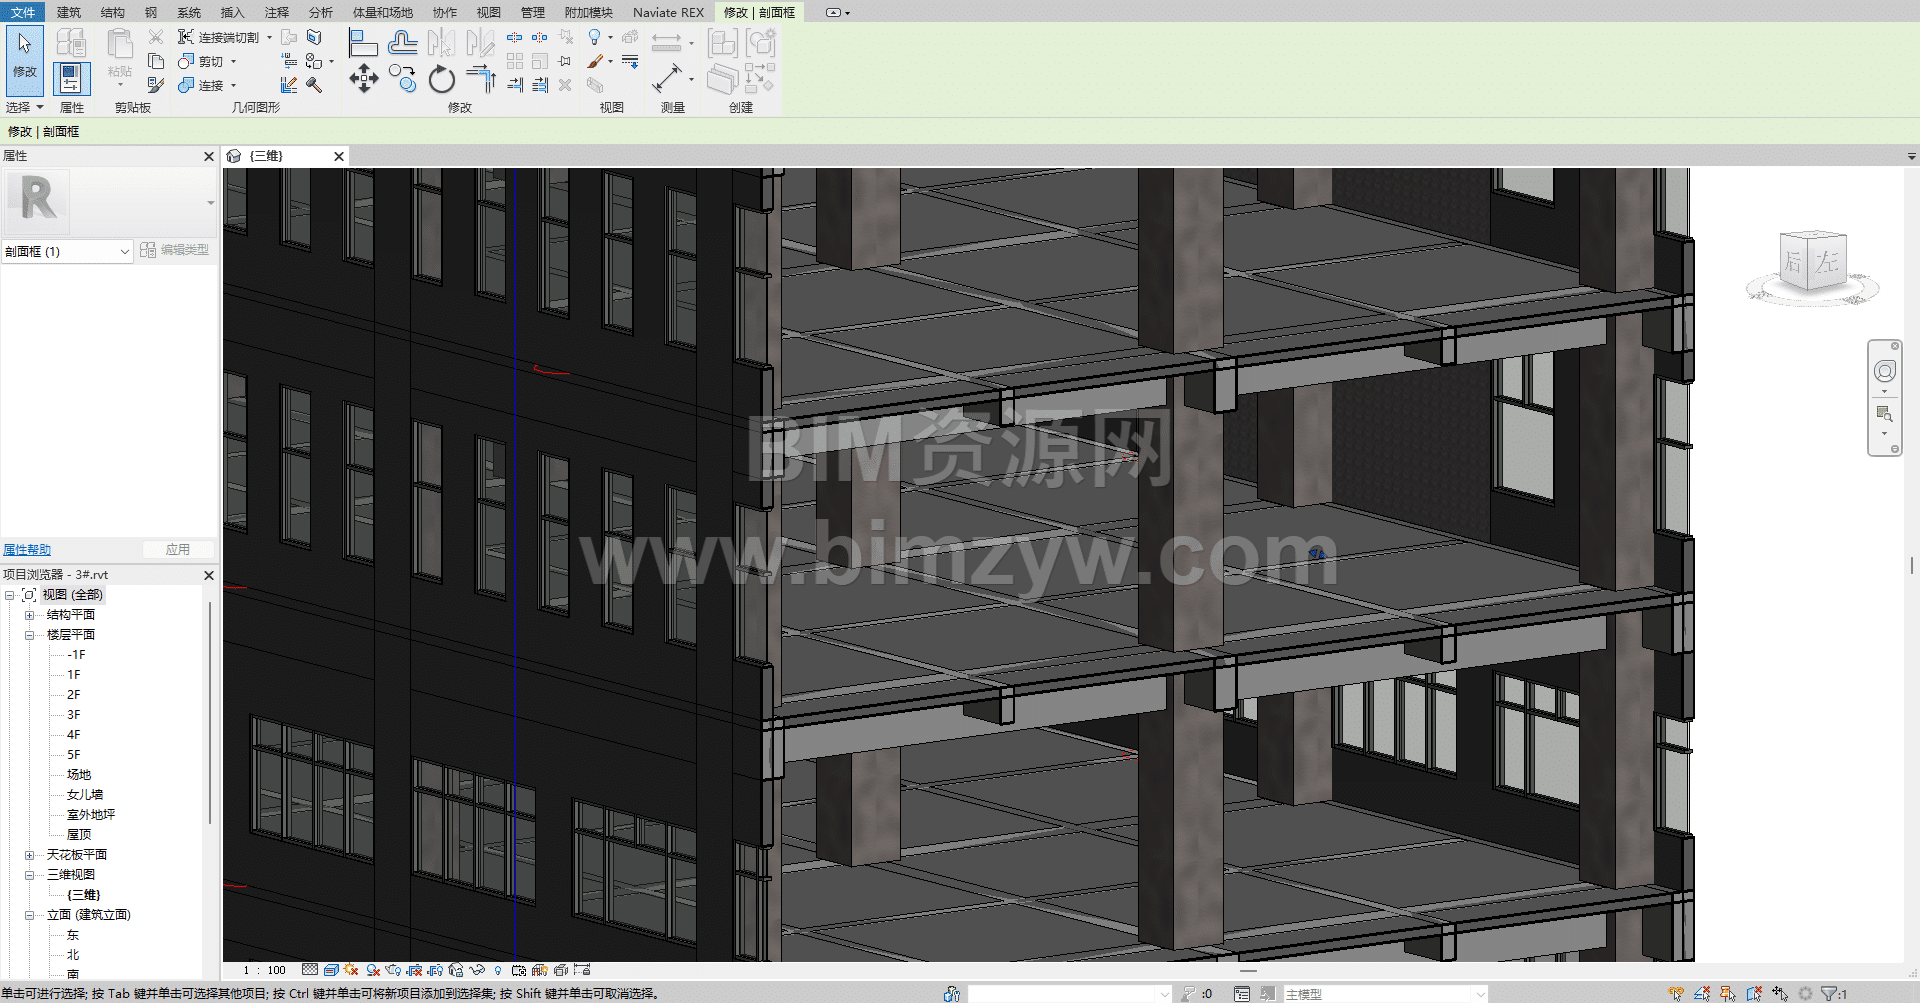Click the Trim/Extend to Corner icon
1920x1003 pixels.
tap(480, 78)
